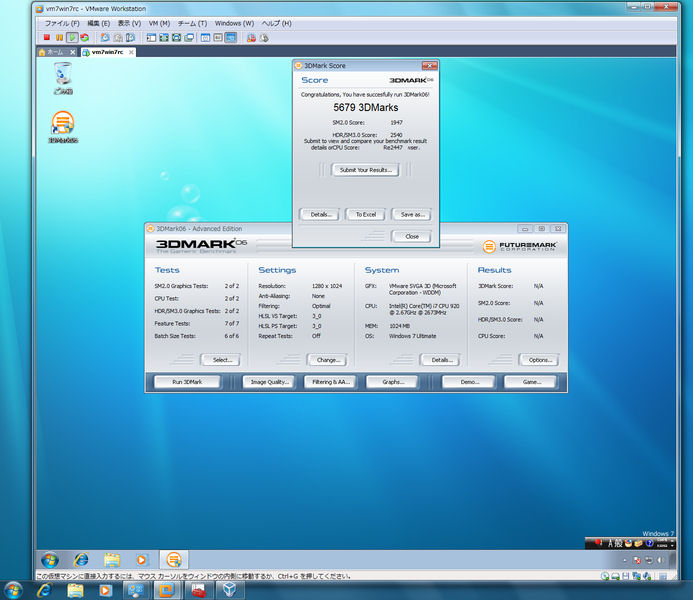Click the Revert to Snapshot toolbar icon

pyautogui.click(x=118, y=38)
